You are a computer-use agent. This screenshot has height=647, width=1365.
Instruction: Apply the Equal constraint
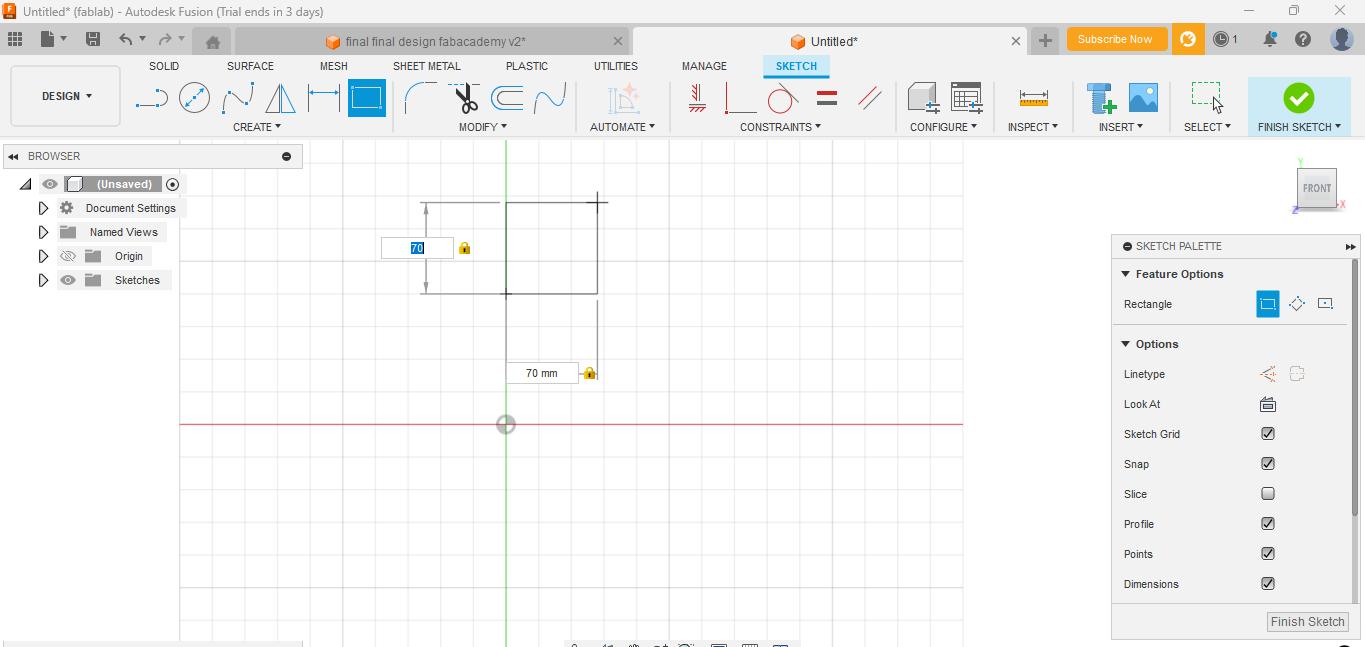coord(827,98)
